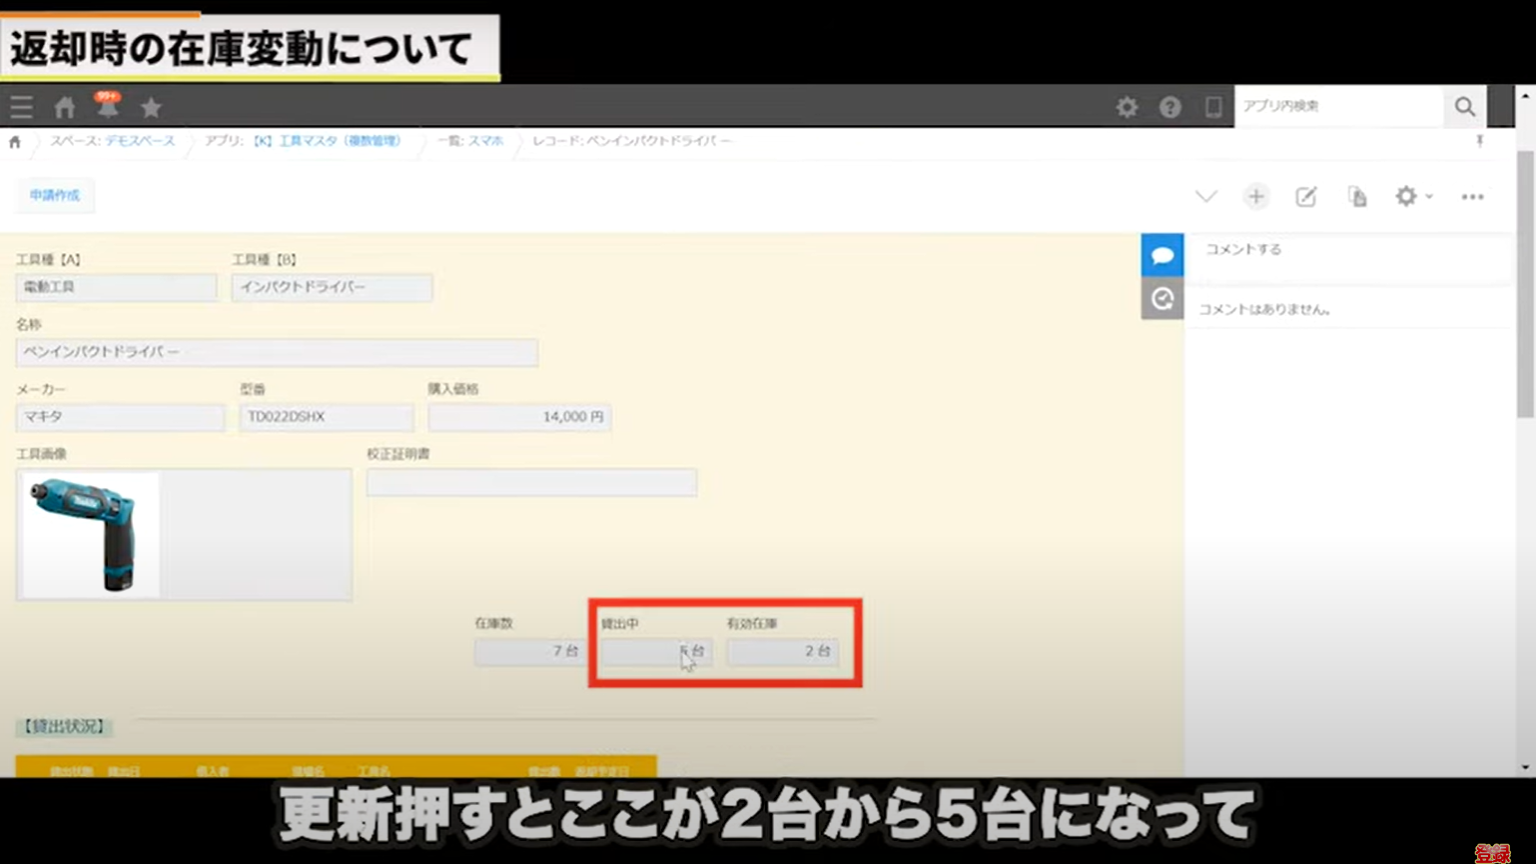Edit this record using the pencil icon
The width and height of the screenshot is (1536, 864).
point(1306,196)
